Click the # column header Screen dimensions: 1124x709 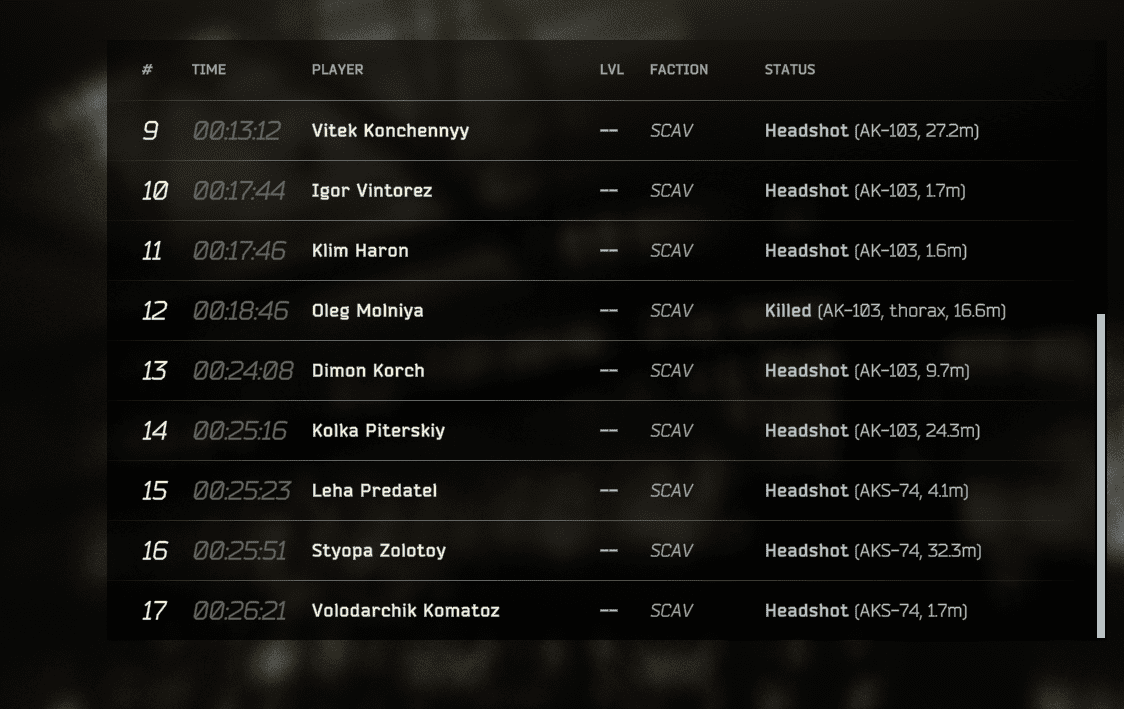point(147,70)
